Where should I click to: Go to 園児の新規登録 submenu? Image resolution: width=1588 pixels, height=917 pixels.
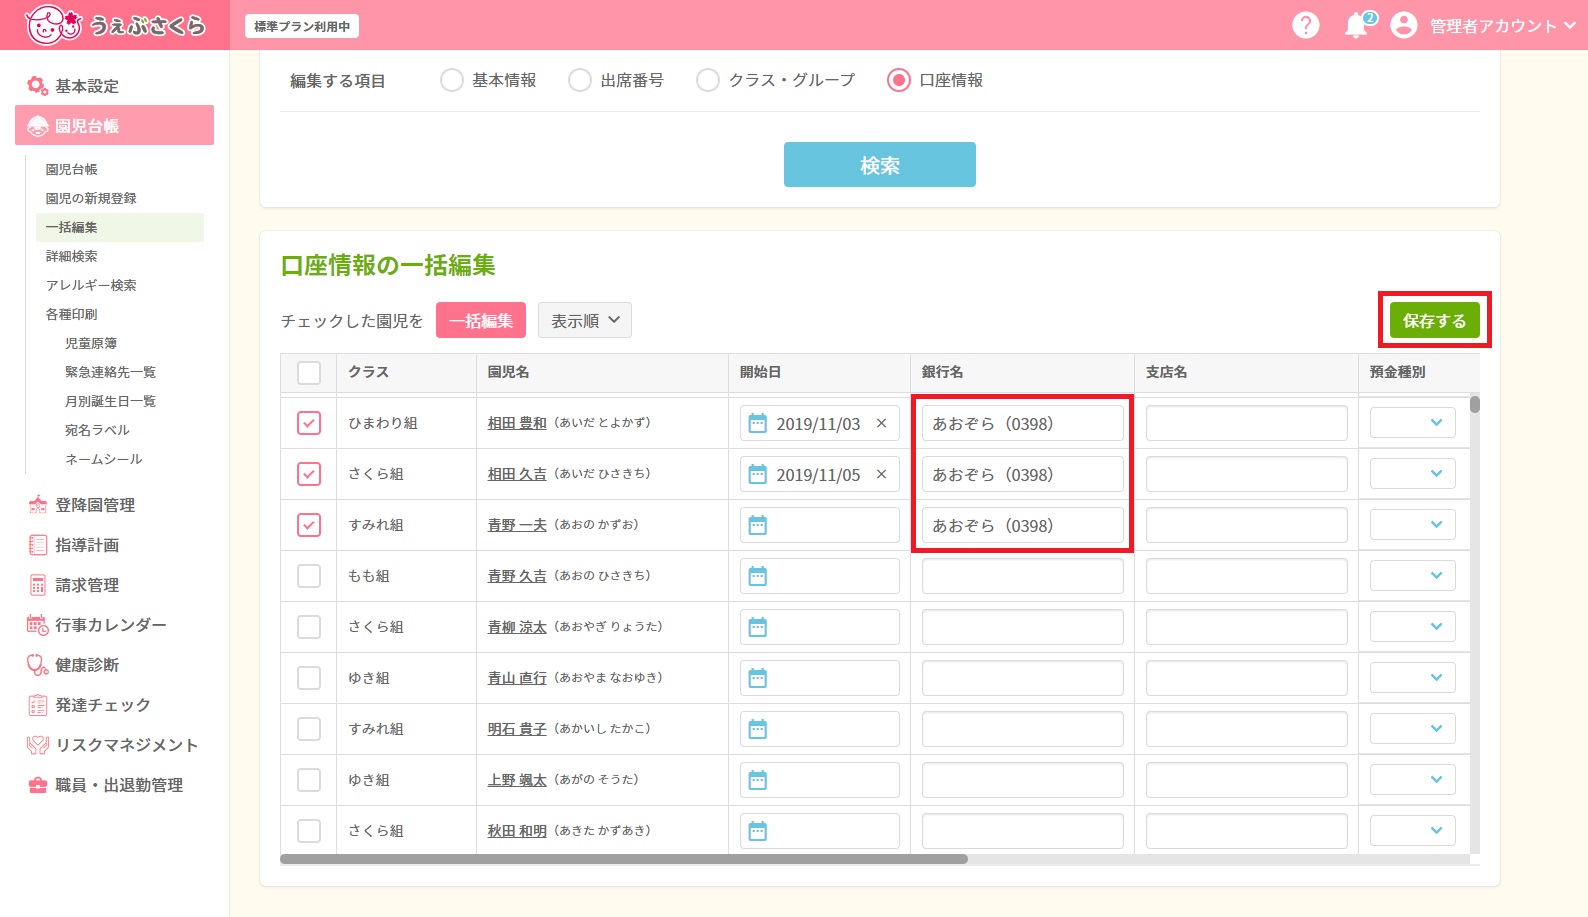(91, 198)
